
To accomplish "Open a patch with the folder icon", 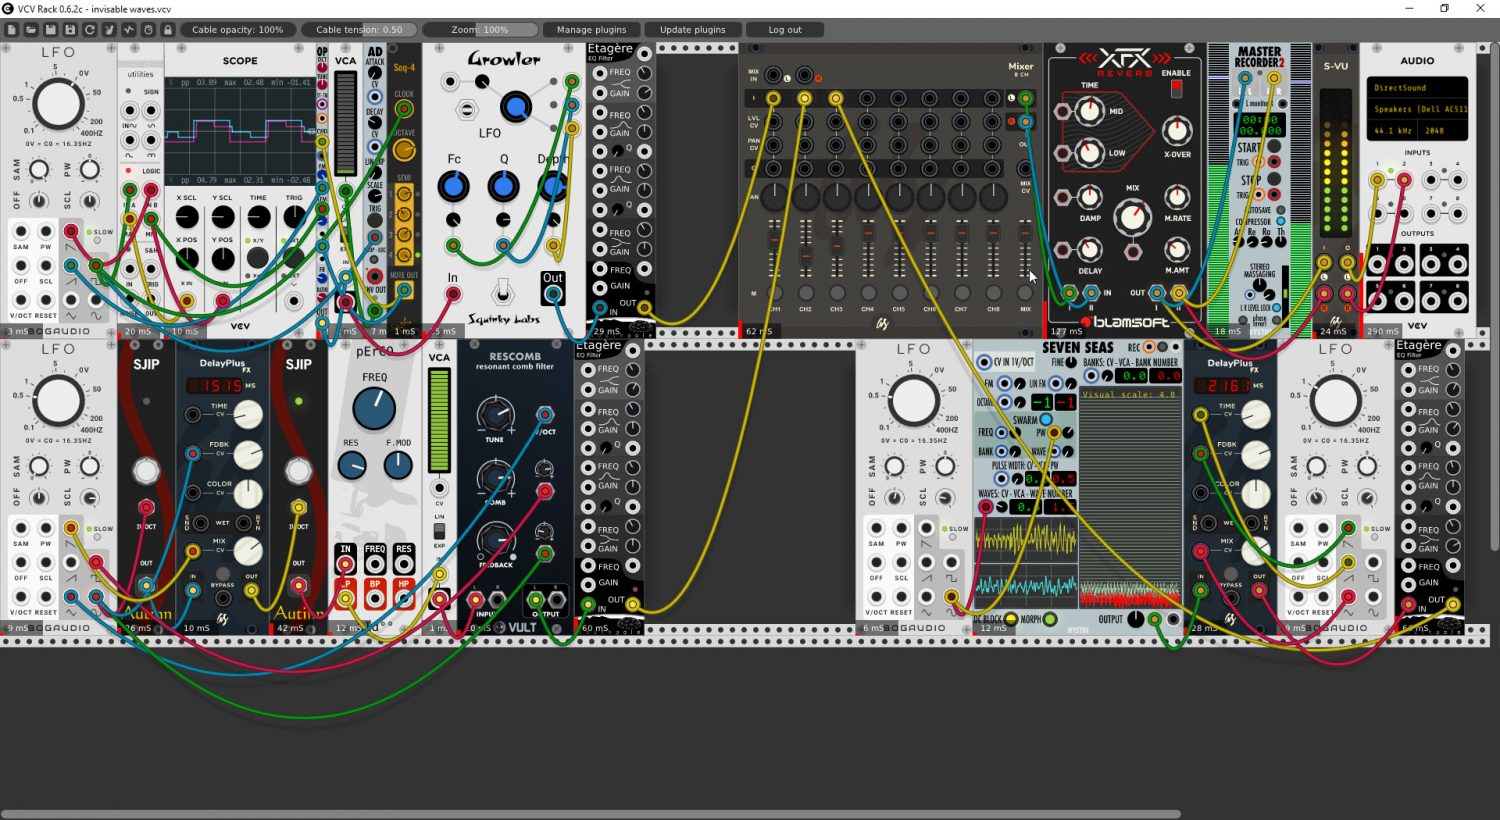I will (x=31, y=30).
